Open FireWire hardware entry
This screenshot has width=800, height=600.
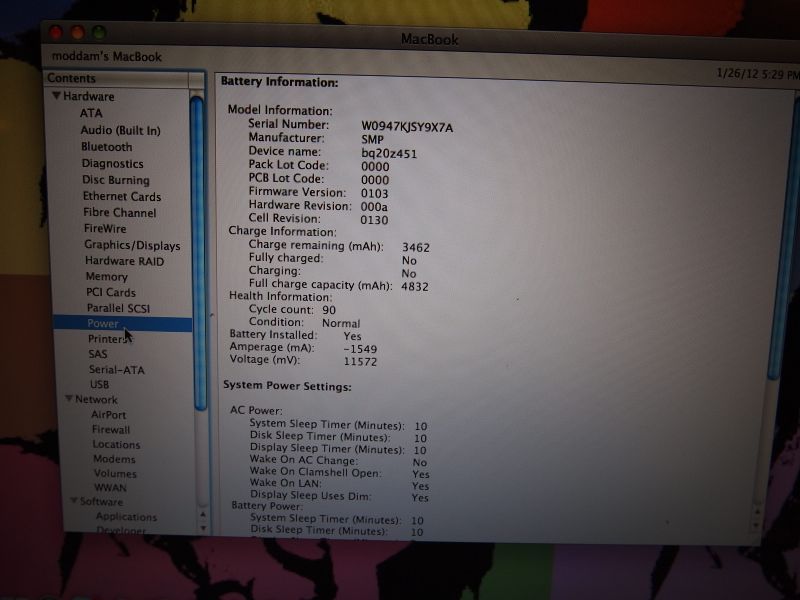point(105,229)
